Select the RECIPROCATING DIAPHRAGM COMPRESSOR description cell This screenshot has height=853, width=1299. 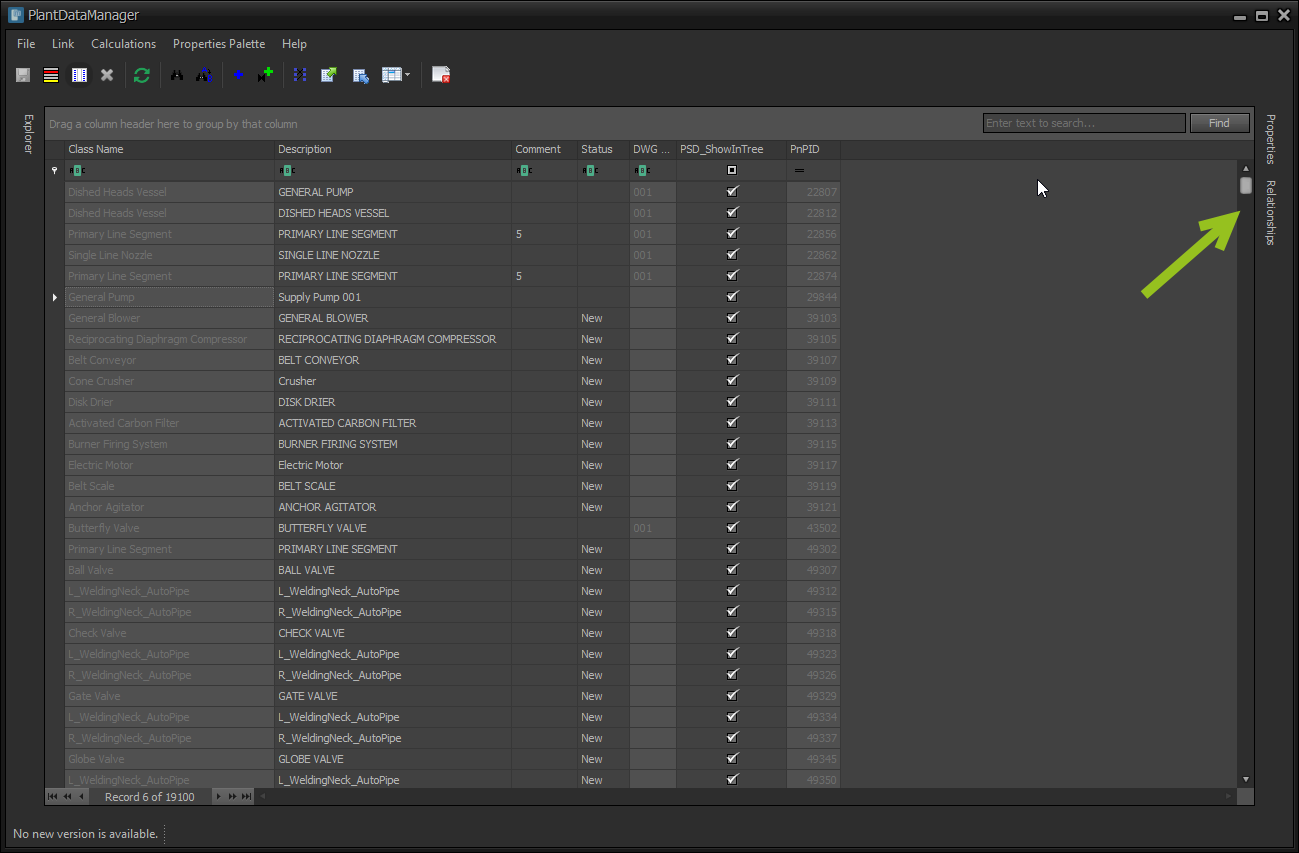point(393,339)
